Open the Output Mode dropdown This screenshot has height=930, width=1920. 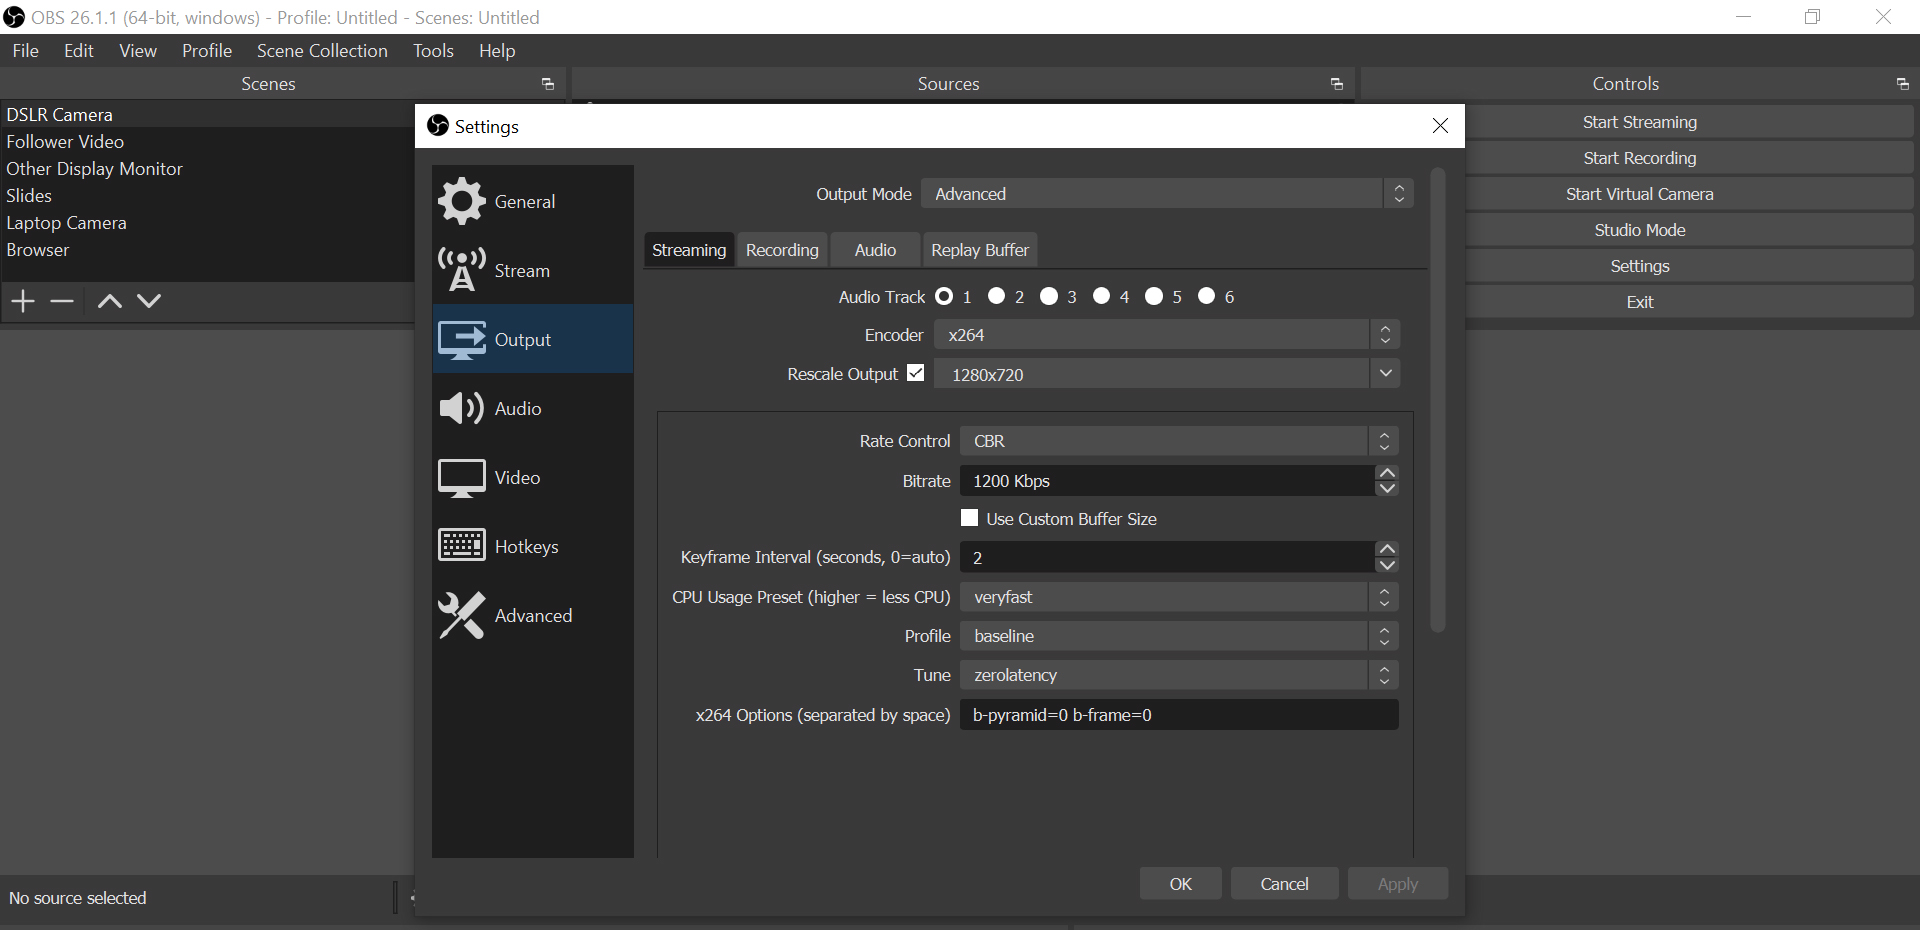[1167, 194]
